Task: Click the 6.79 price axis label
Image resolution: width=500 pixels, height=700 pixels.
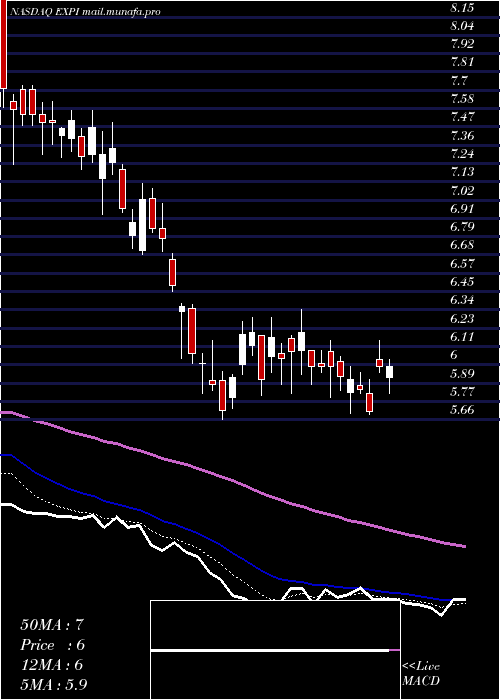Action: pos(462,227)
